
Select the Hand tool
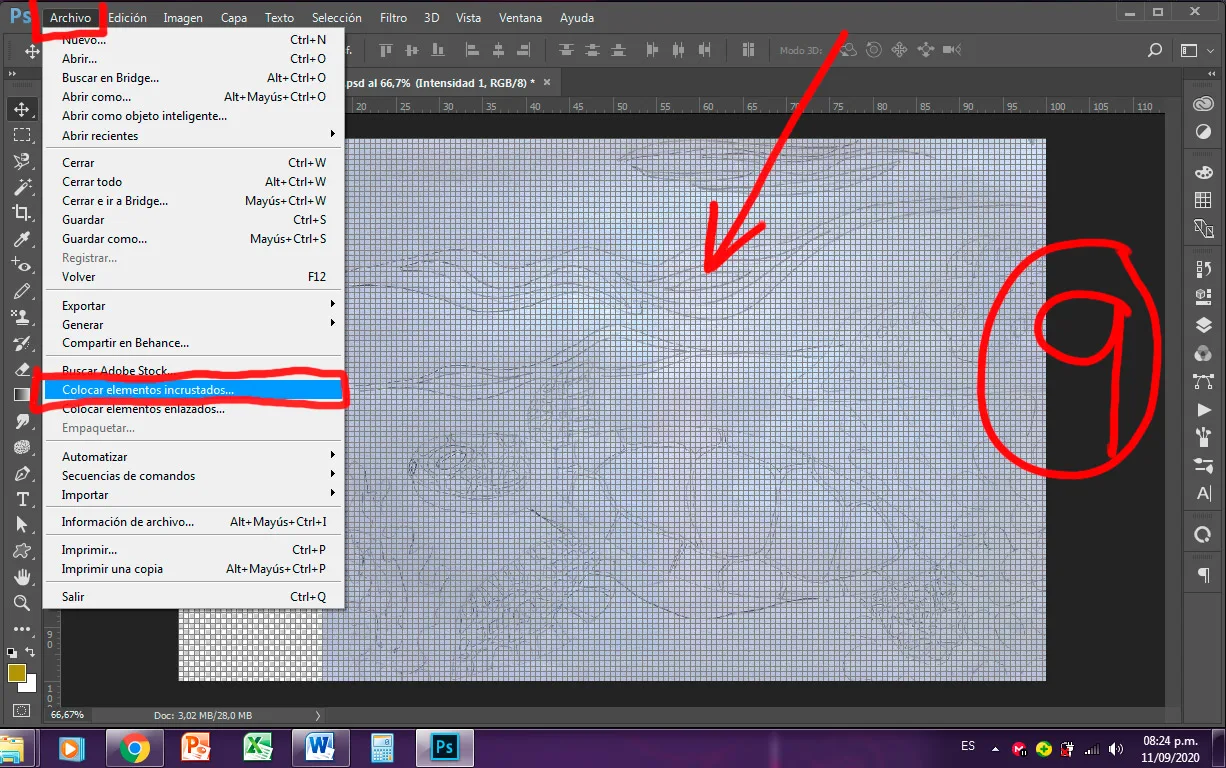[x=22, y=577]
